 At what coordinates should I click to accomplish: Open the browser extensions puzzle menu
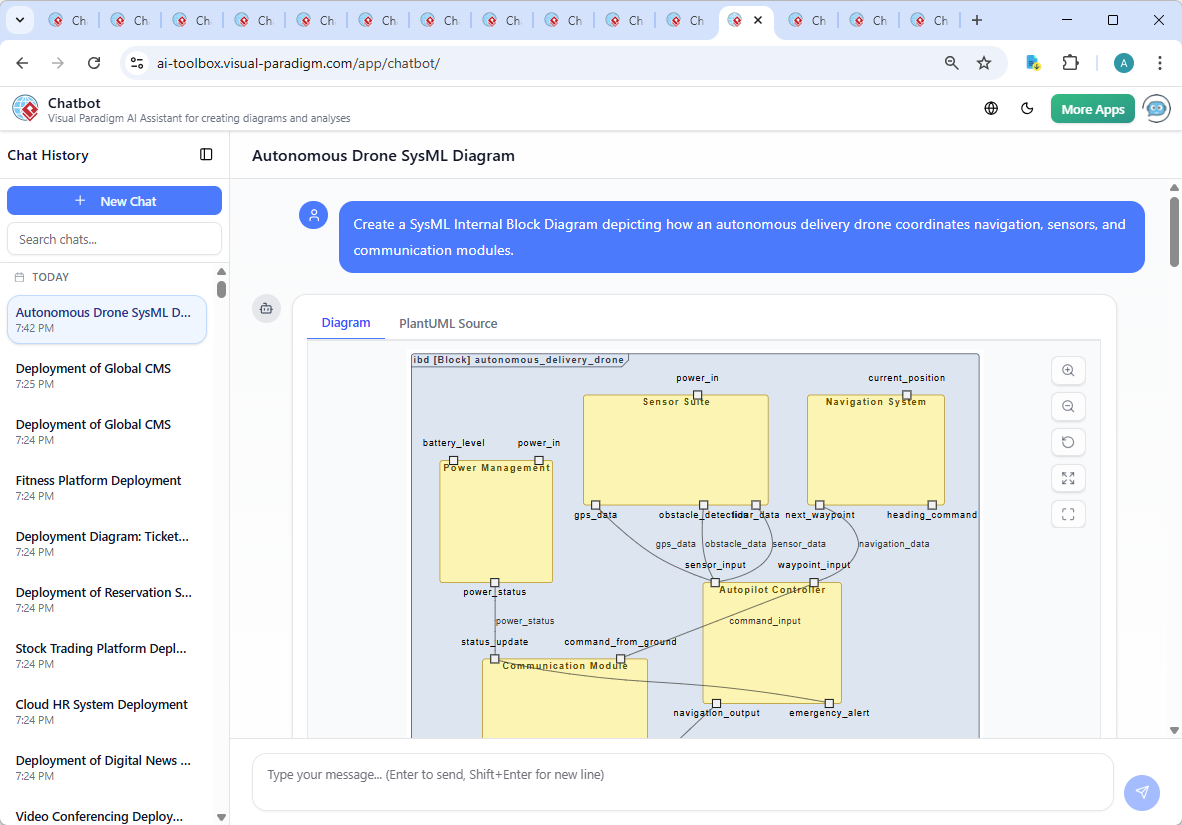(x=1071, y=62)
